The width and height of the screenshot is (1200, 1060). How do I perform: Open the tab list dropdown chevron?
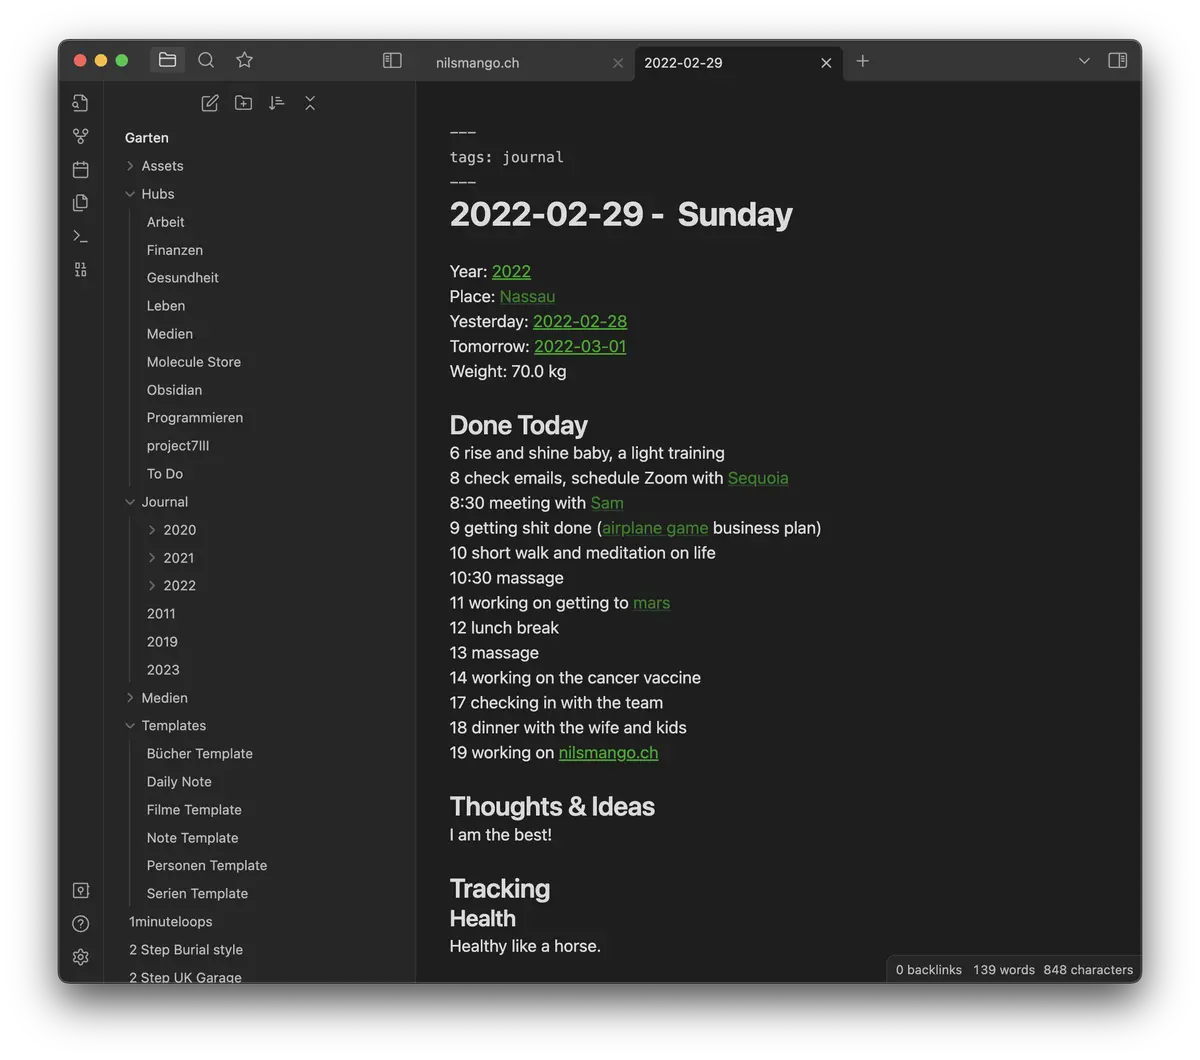pos(1084,61)
